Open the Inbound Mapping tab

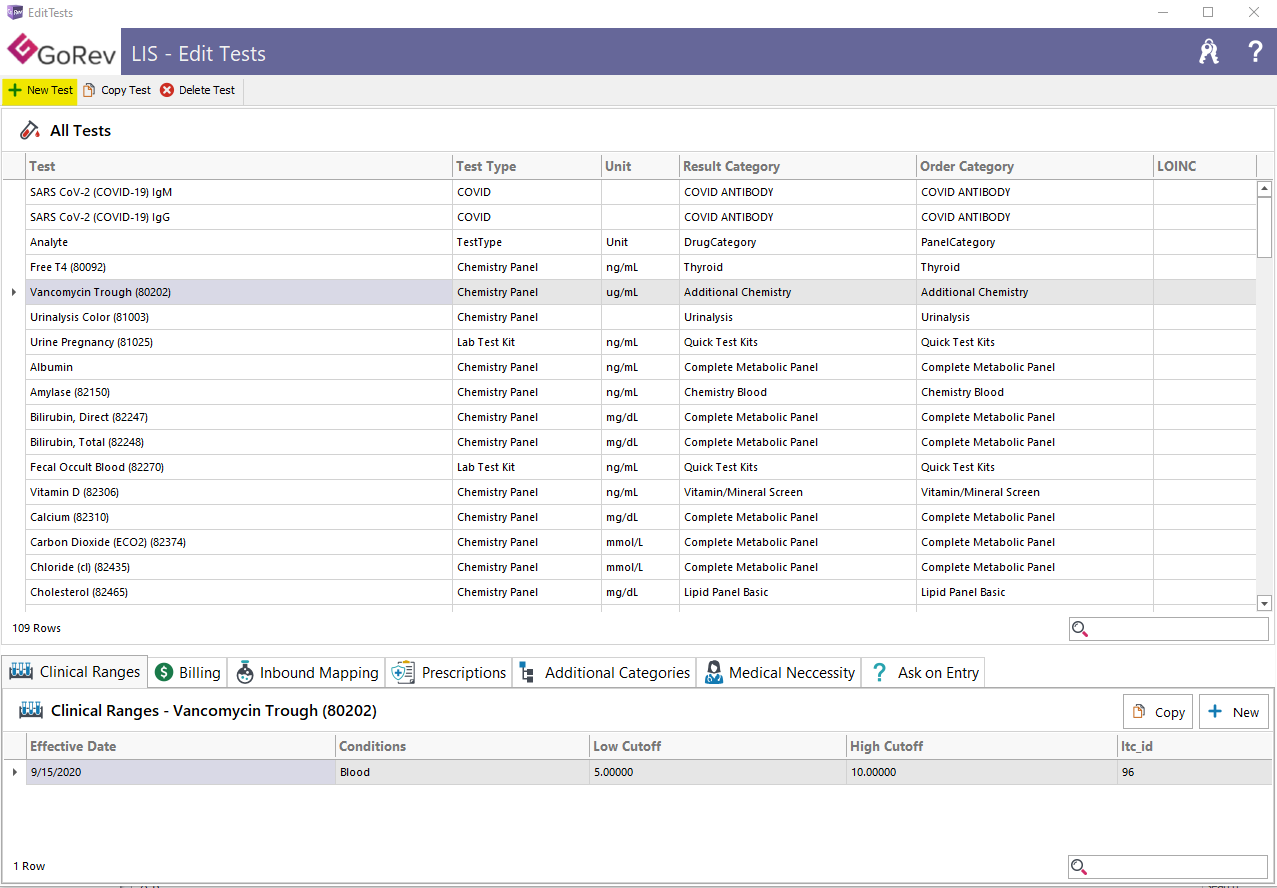point(307,673)
